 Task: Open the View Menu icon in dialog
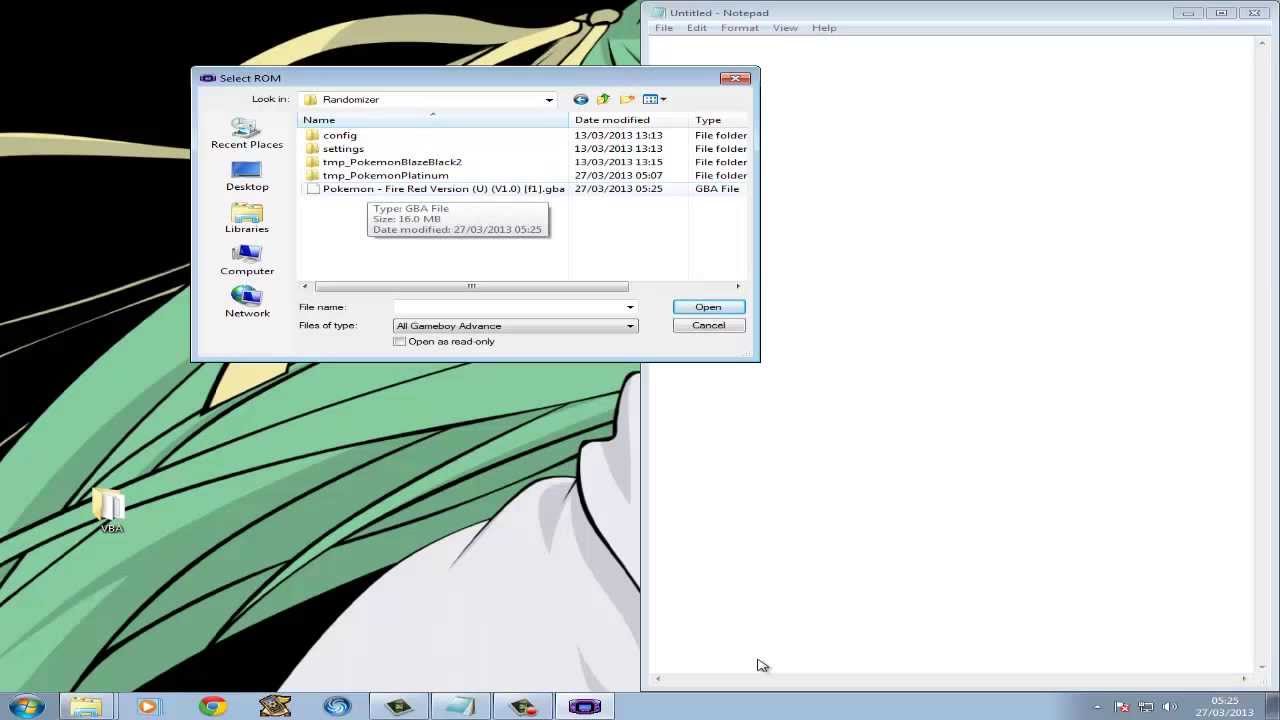(651, 99)
